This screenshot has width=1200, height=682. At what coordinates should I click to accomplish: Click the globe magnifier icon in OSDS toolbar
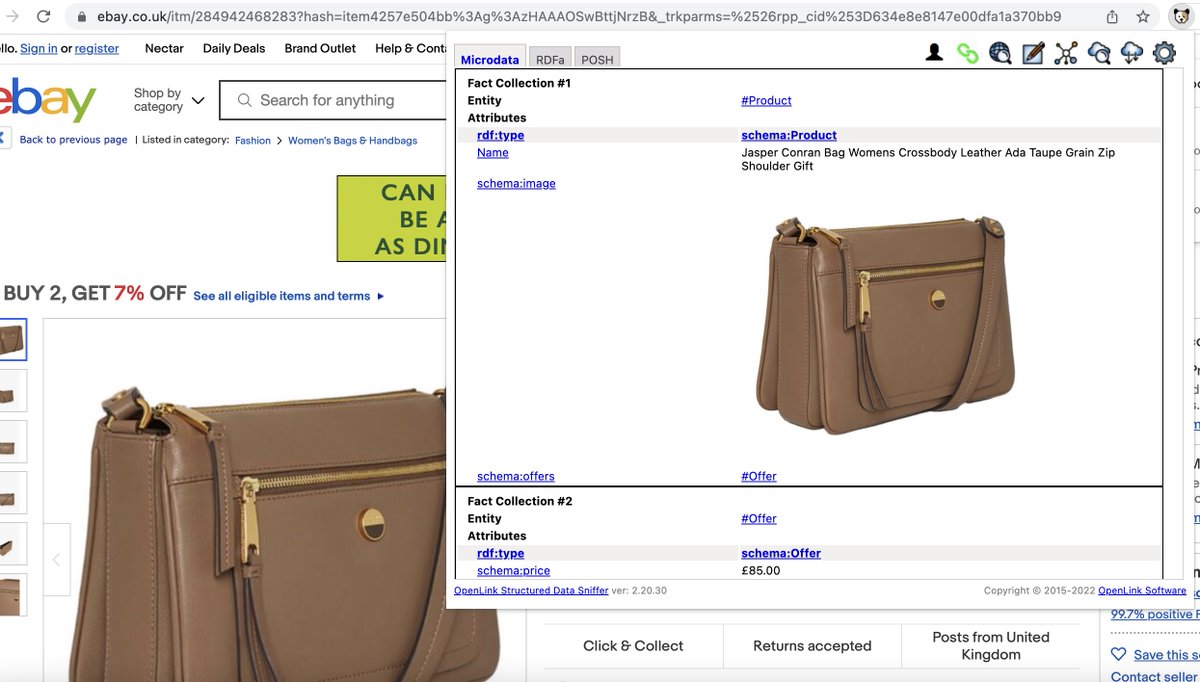(1000, 52)
